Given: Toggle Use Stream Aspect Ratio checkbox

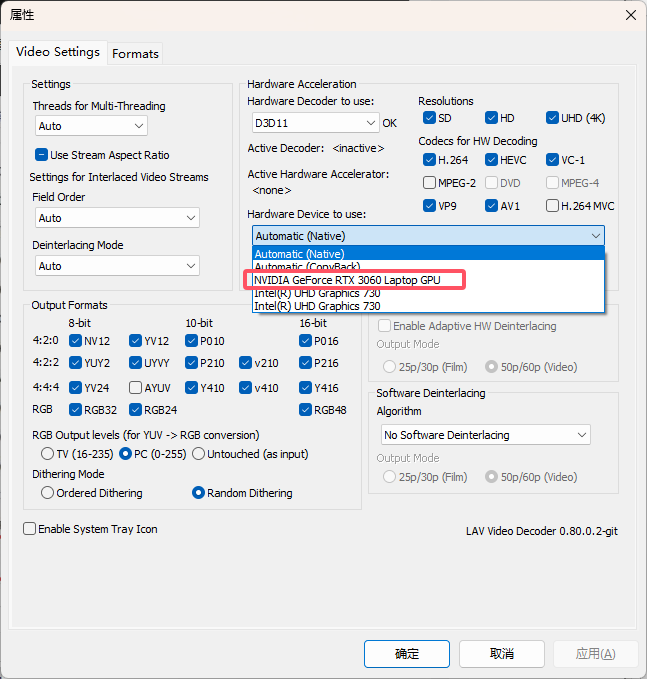Looking at the screenshot, I should 42,155.
